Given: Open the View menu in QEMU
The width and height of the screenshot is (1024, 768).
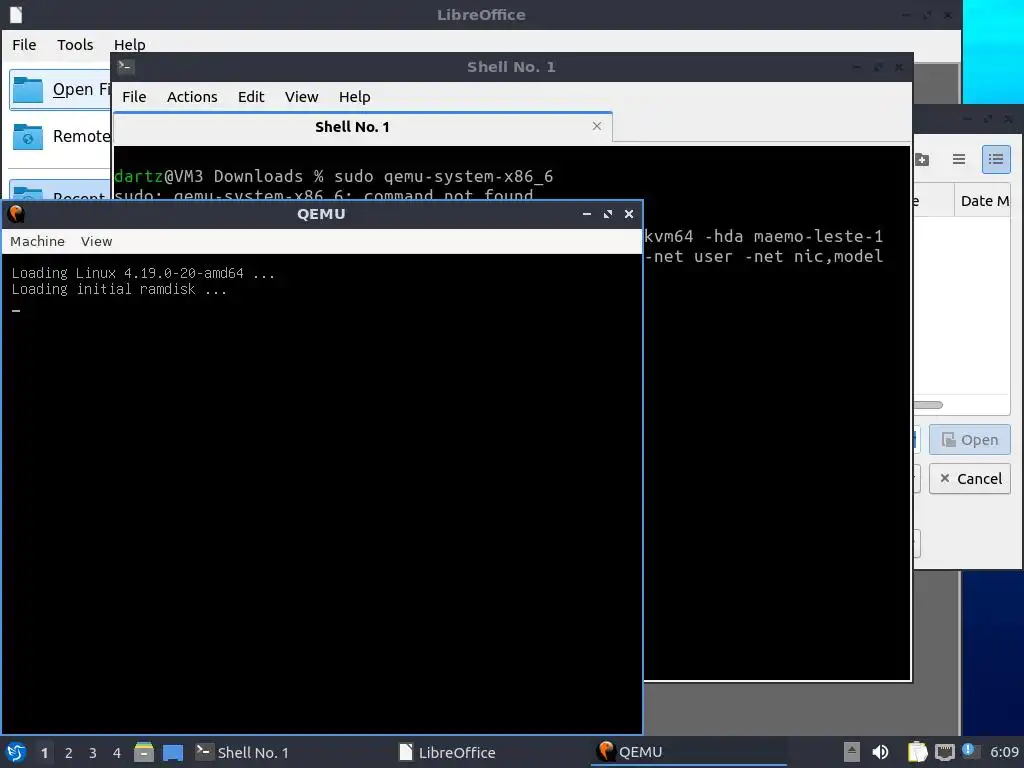Looking at the screenshot, I should [x=97, y=242].
